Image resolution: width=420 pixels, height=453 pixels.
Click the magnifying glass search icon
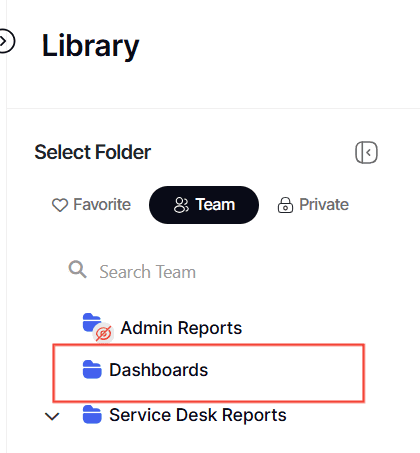77,269
